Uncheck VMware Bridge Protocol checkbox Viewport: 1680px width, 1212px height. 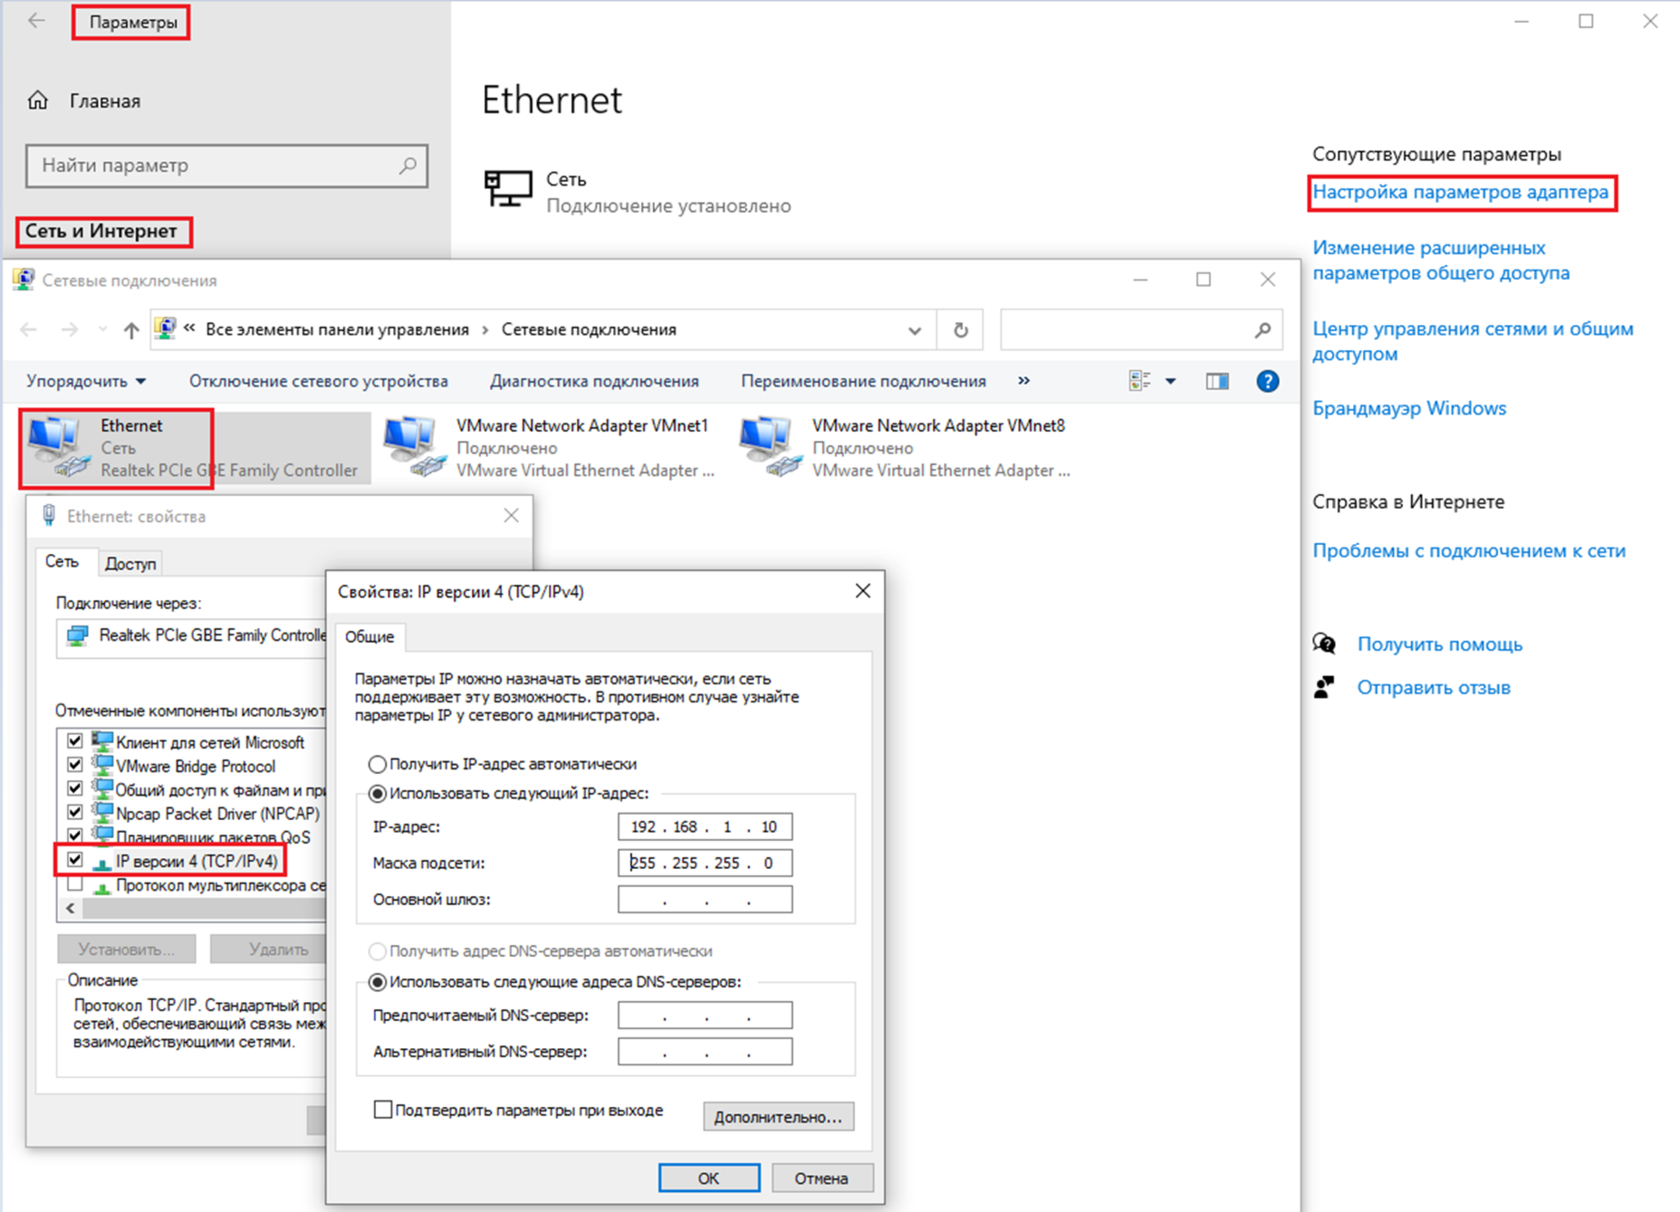pos(75,765)
